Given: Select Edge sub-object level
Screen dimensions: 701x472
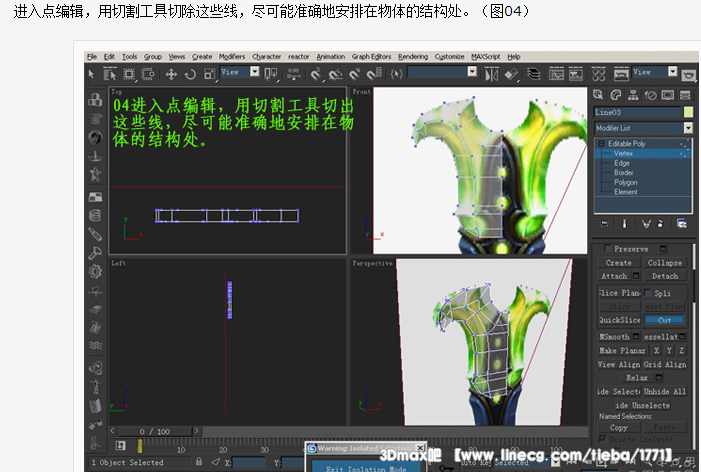Looking at the screenshot, I should click(621, 163).
